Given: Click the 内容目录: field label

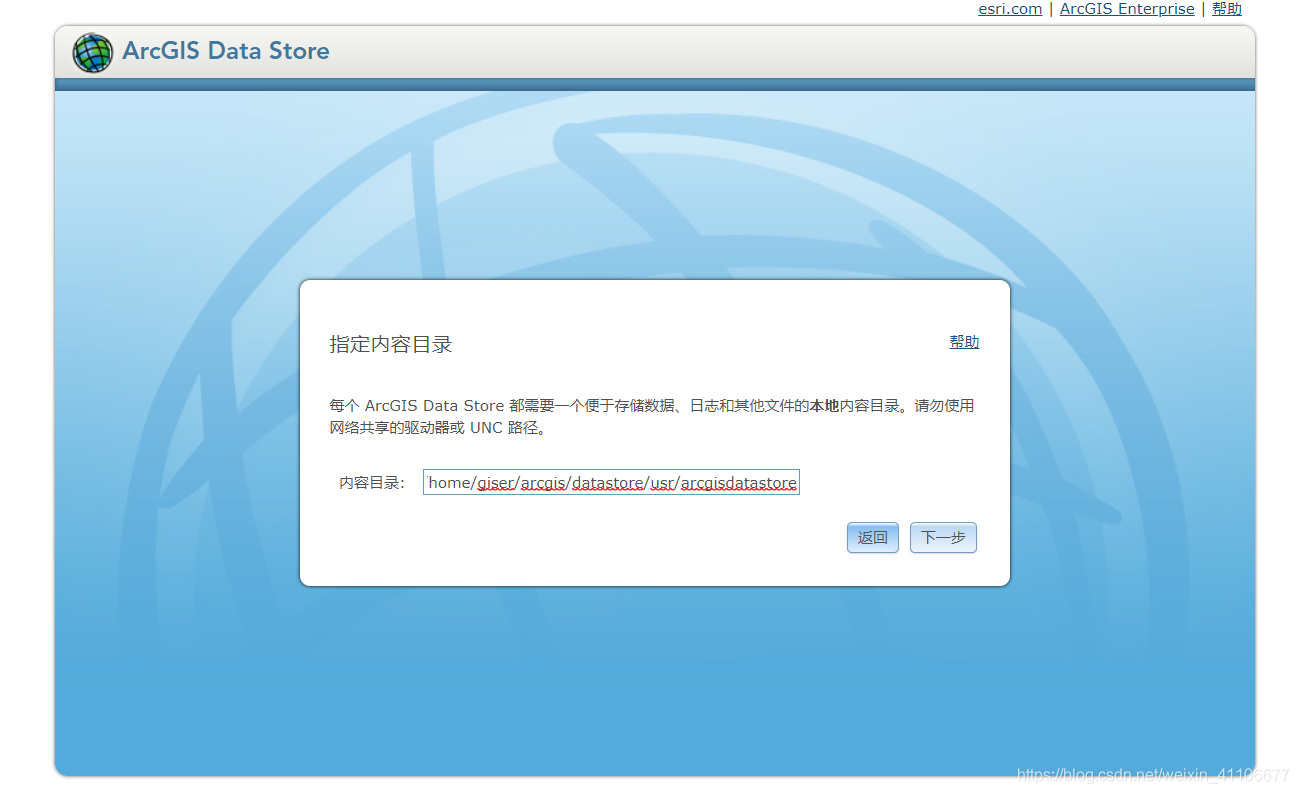Looking at the screenshot, I should 372,483.
